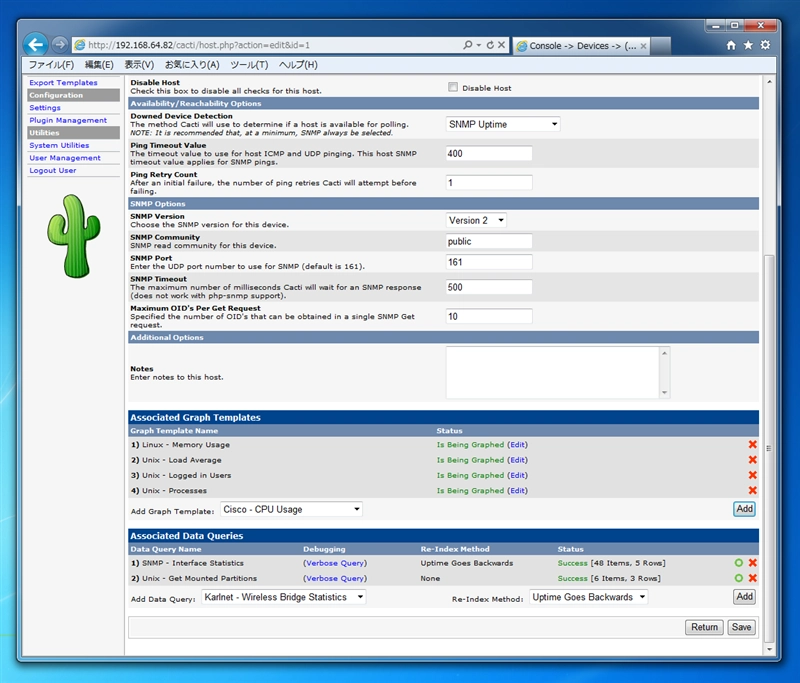Open Favorites star icon

point(748,45)
